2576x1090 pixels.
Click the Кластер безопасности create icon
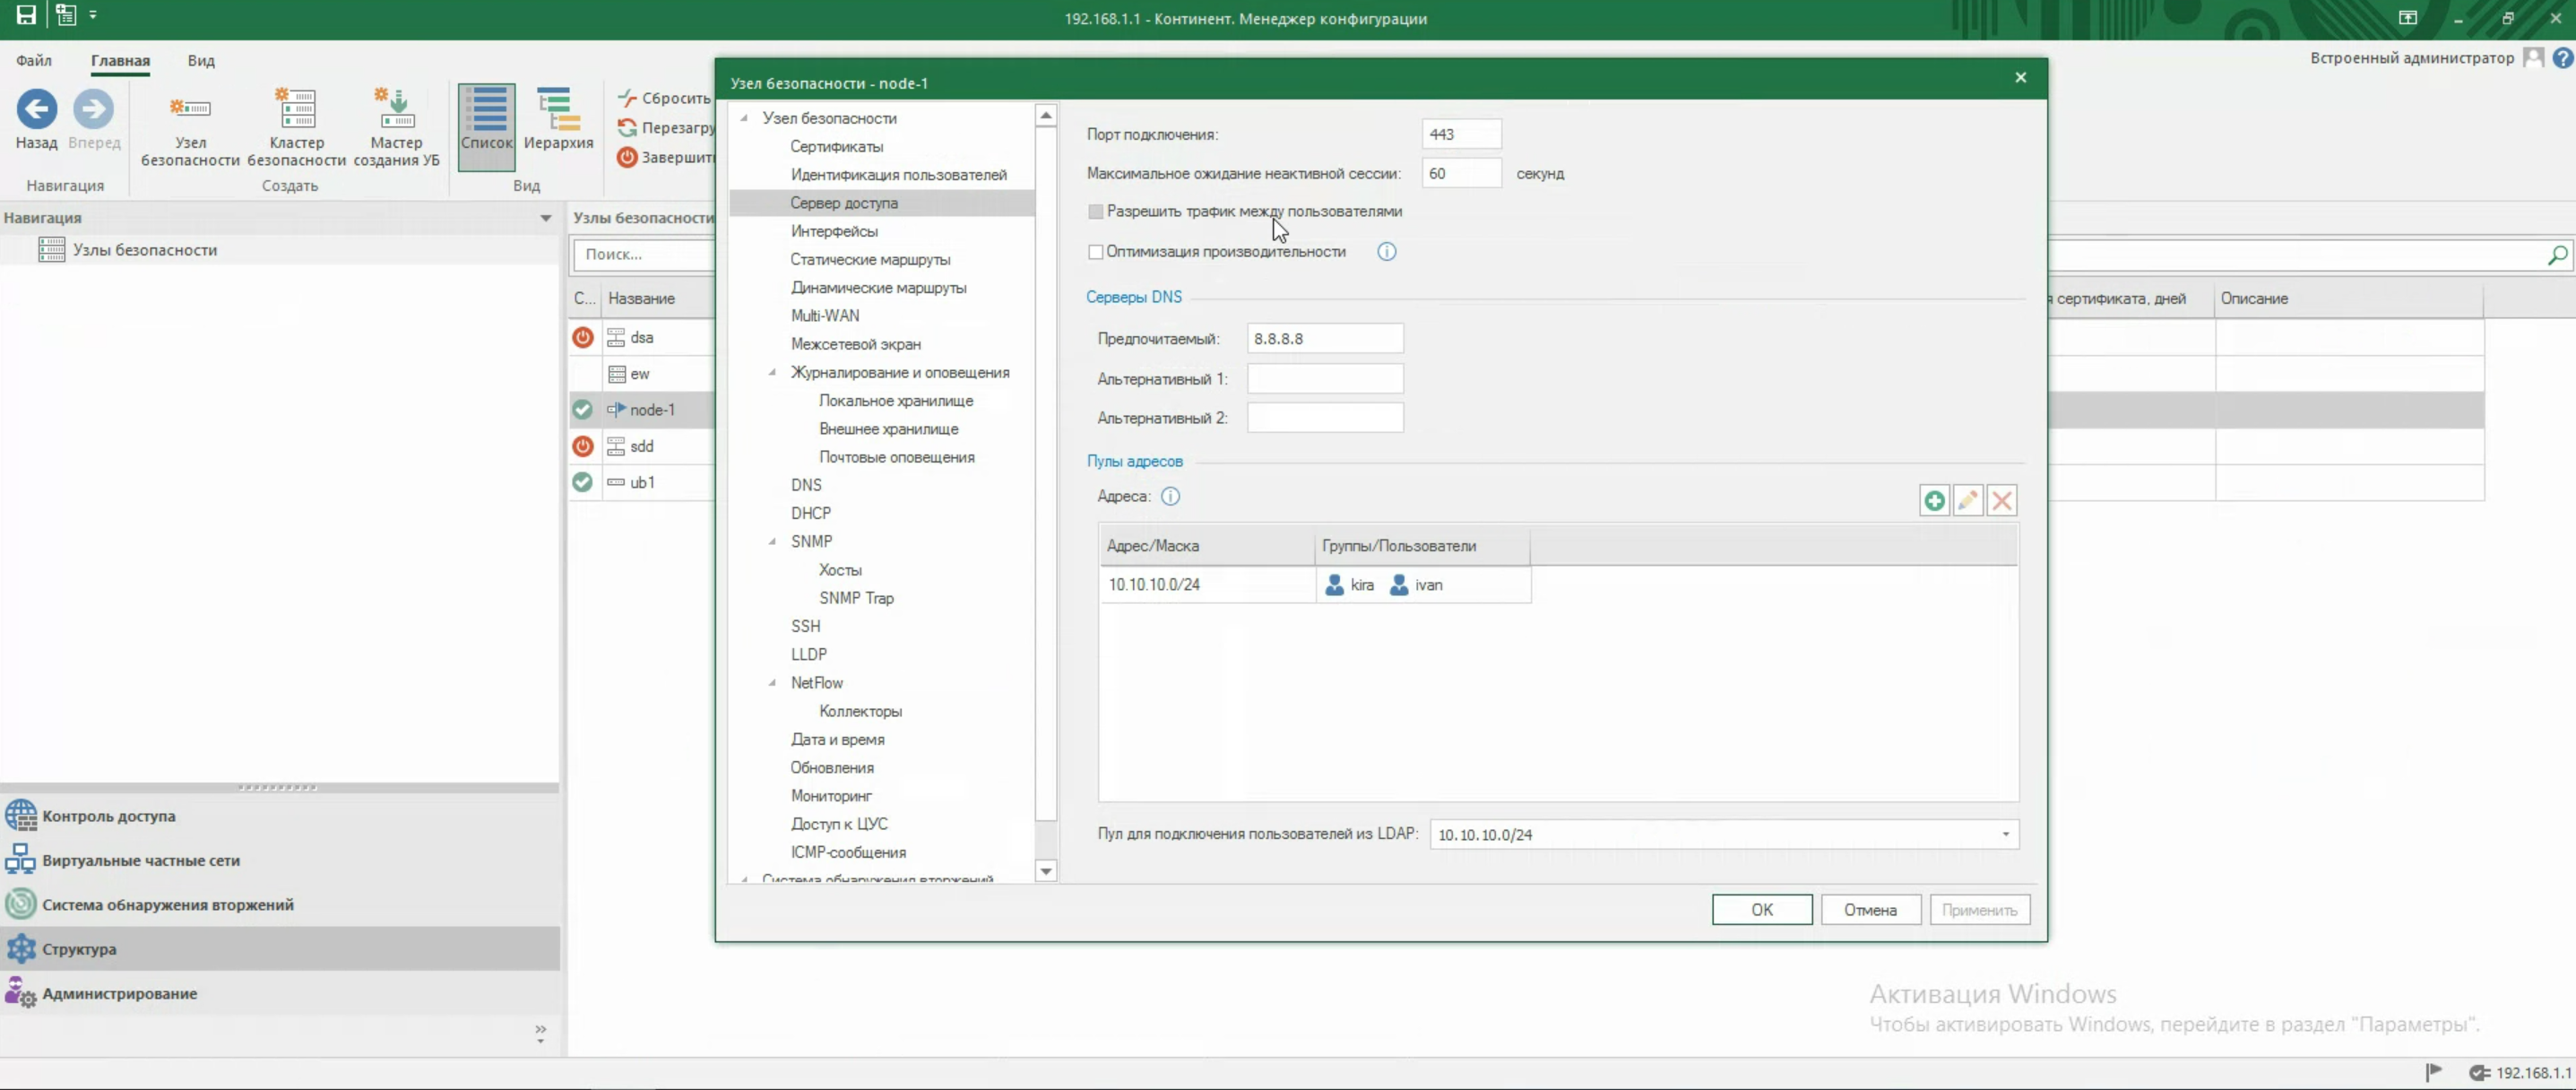[x=296, y=110]
